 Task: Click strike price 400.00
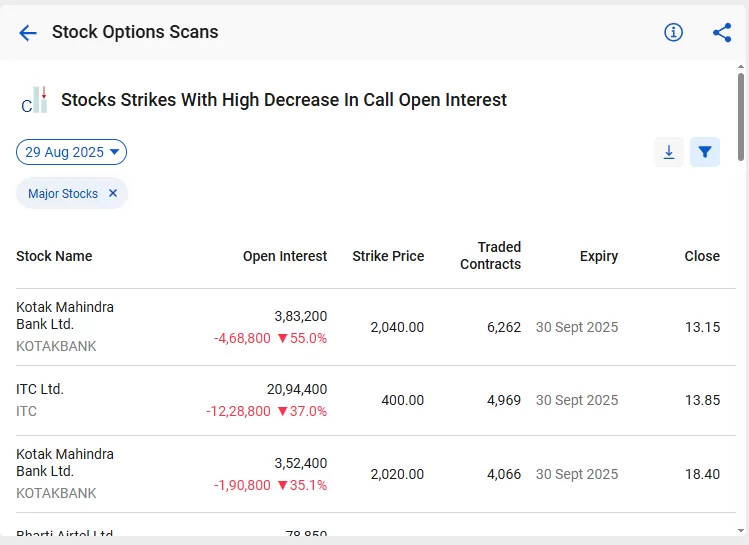point(402,400)
